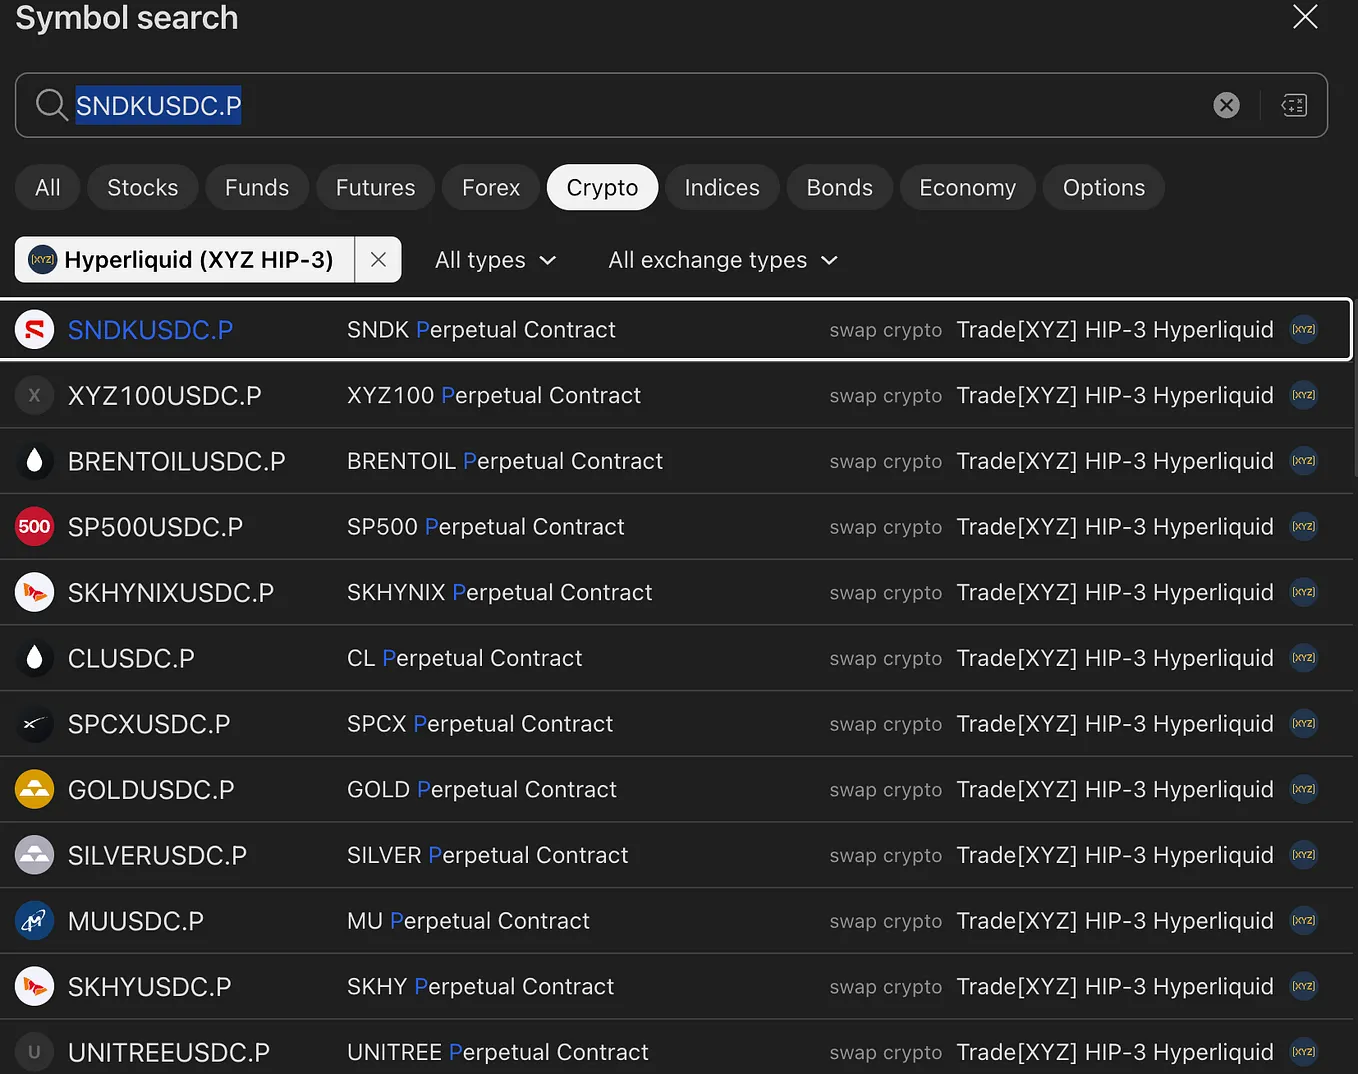Click the XYZ exchange badge on XYZ100USDC.P row

click(x=1304, y=396)
